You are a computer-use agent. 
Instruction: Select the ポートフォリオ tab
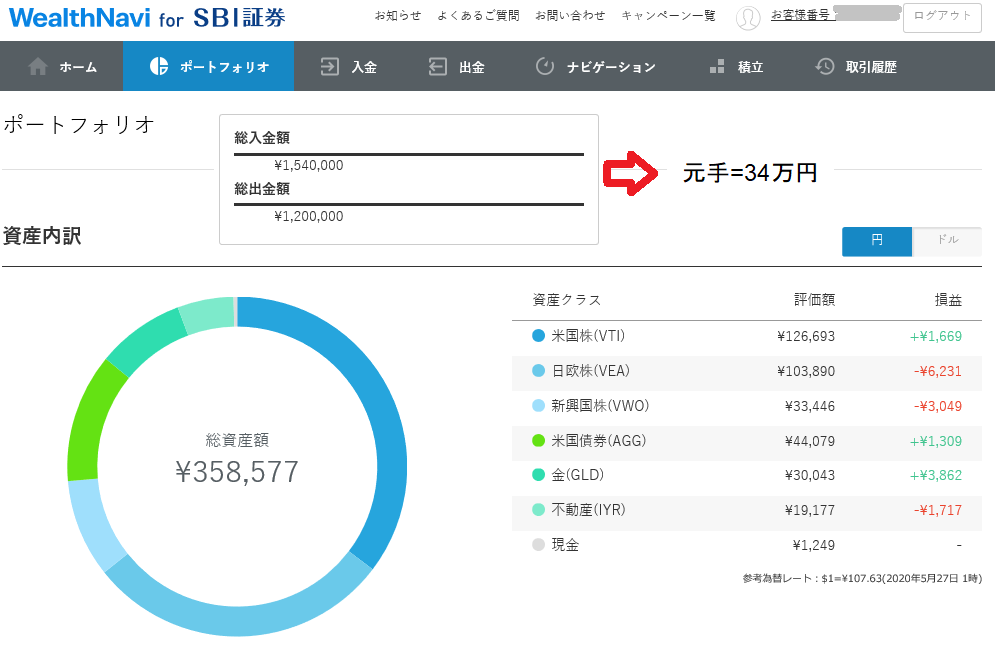point(209,67)
